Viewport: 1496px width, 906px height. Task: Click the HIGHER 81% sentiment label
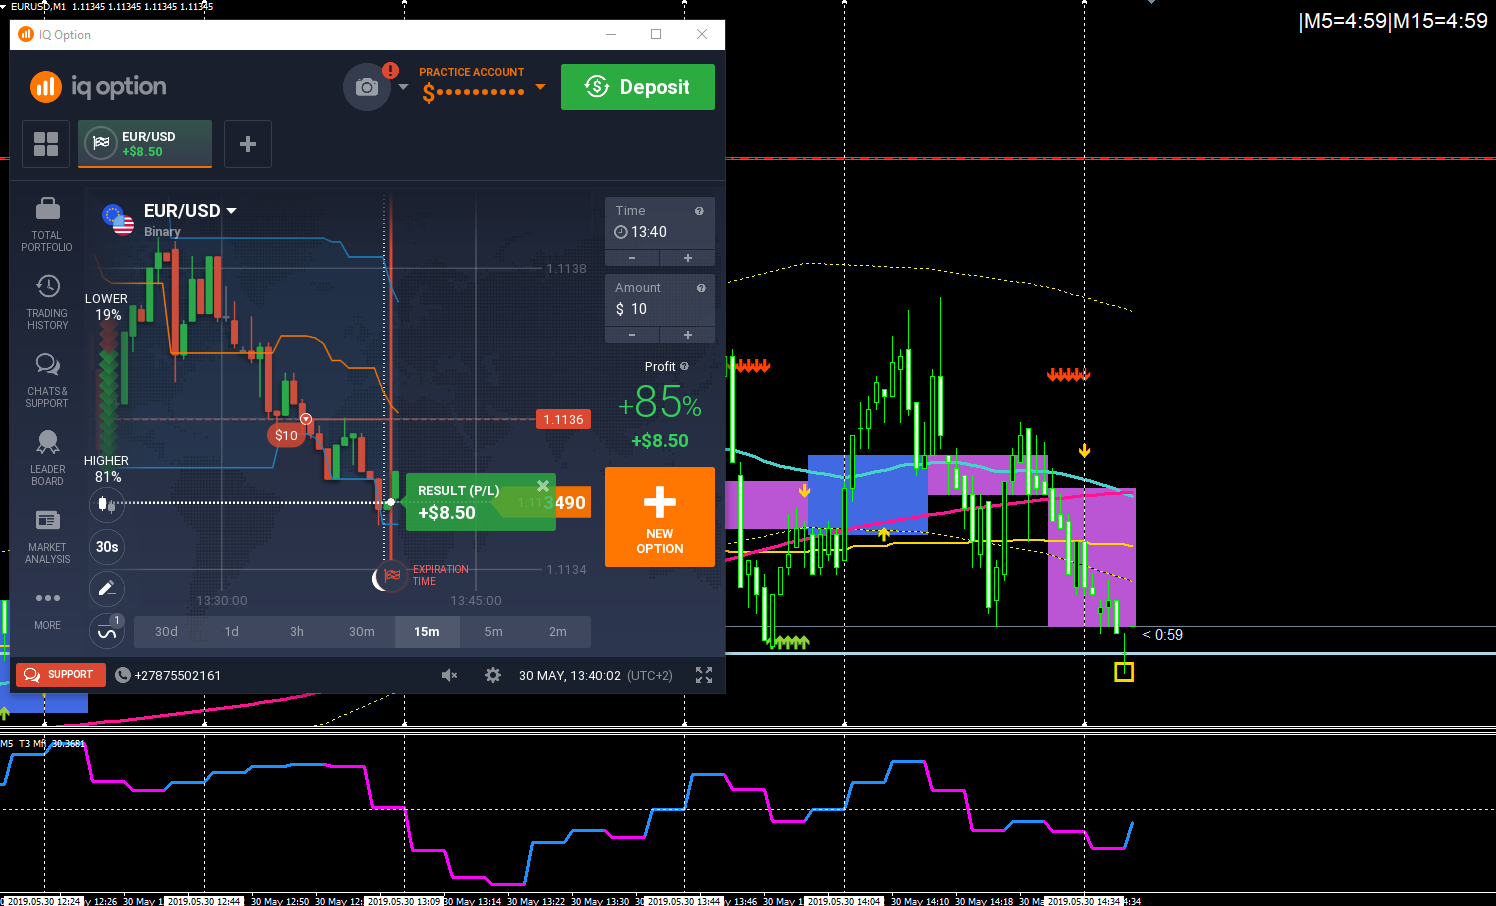(x=107, y=469)
